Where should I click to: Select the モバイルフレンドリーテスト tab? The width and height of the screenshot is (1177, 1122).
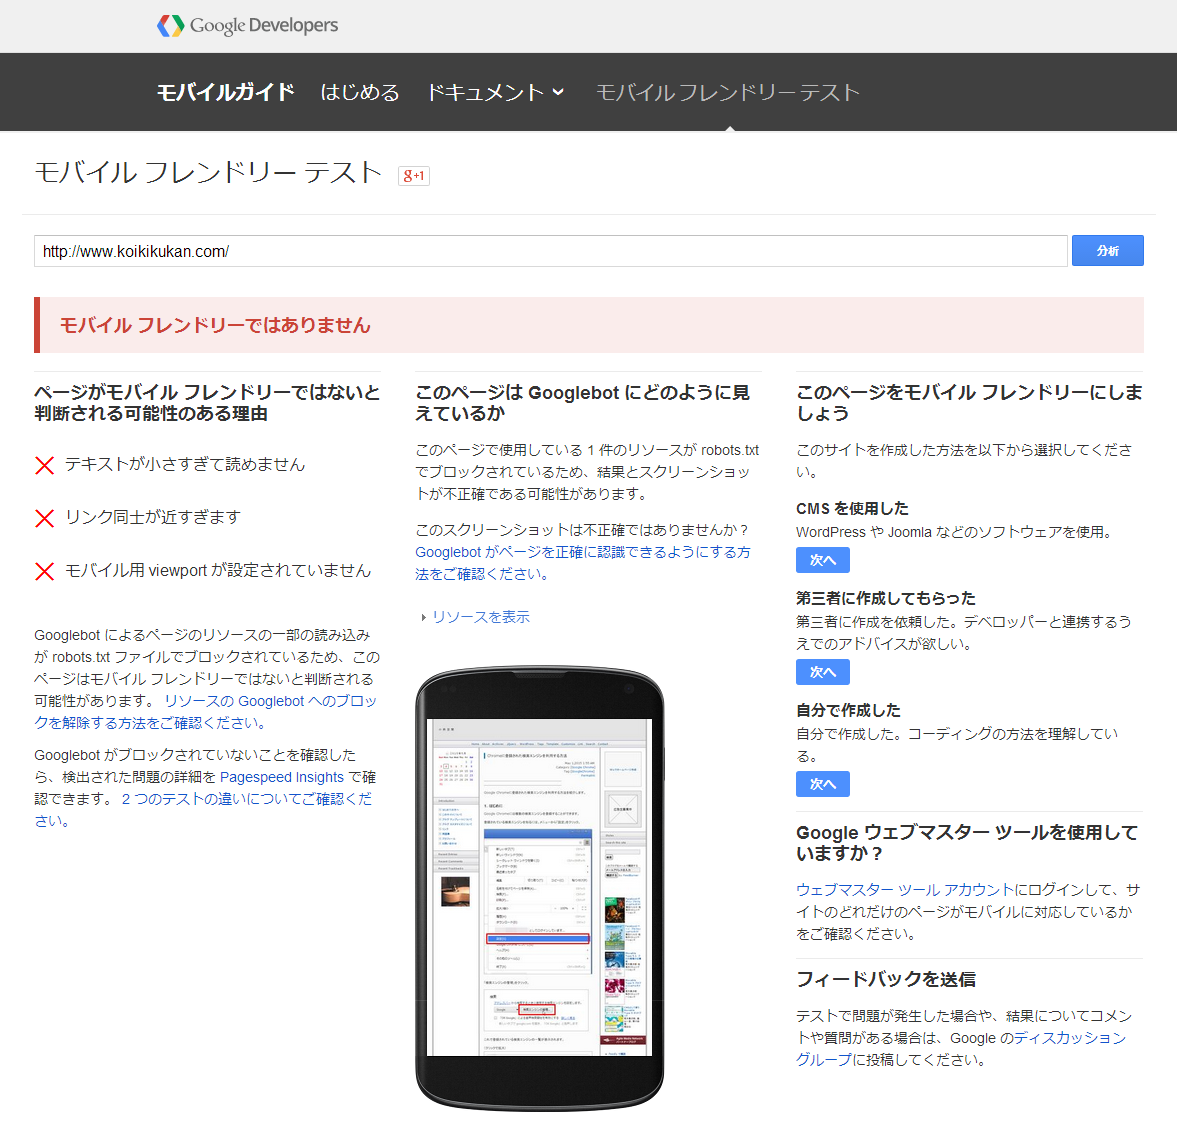click(x=727, y=92)
